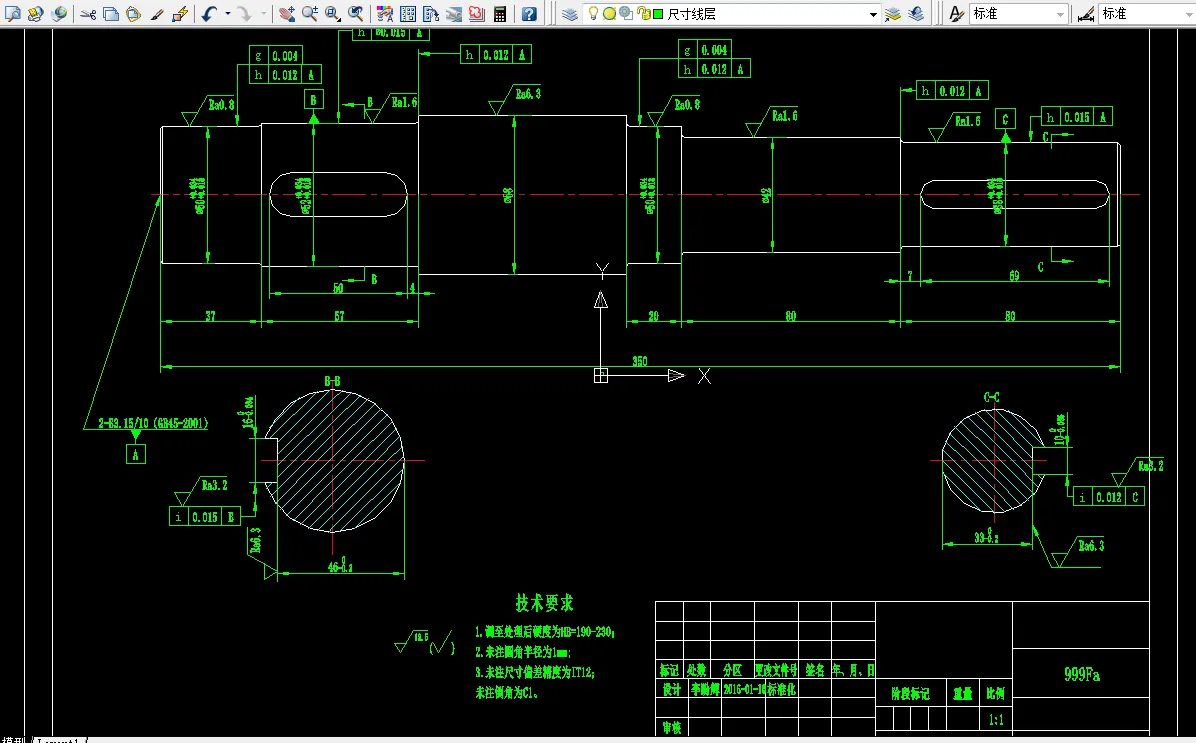Select the 69 keyway length dimension
The height and width of the screenshot is (743, 1196).
pyautogui.click(x=1014, y=275)
